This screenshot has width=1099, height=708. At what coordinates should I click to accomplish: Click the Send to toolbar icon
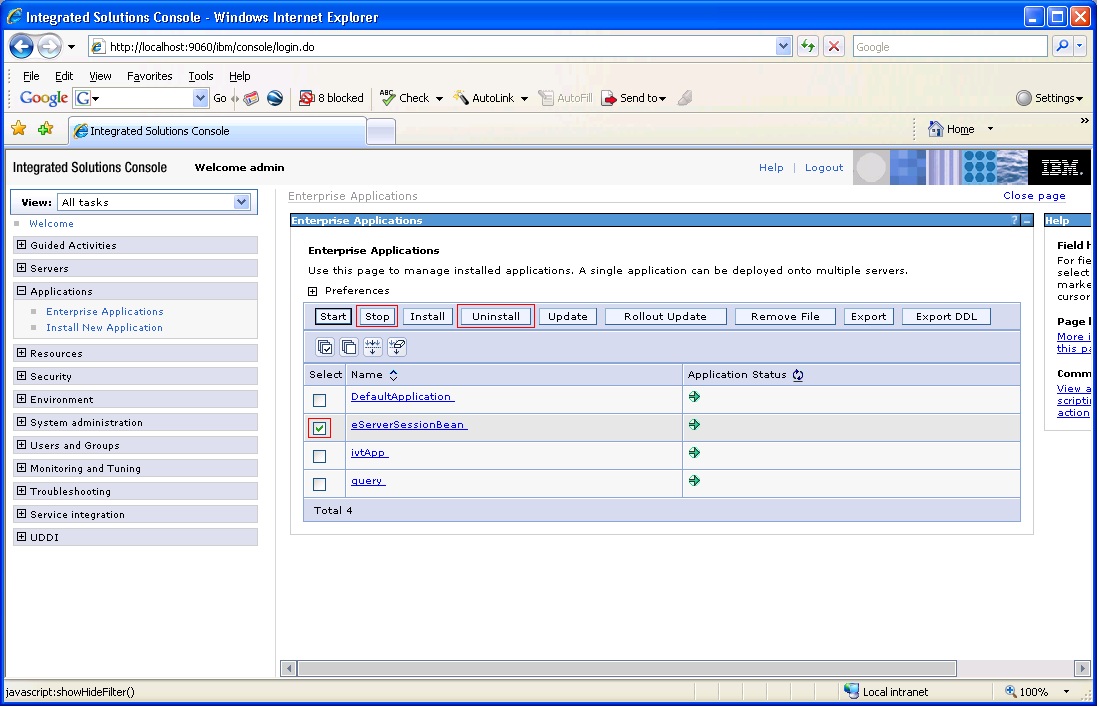(609, 98)
